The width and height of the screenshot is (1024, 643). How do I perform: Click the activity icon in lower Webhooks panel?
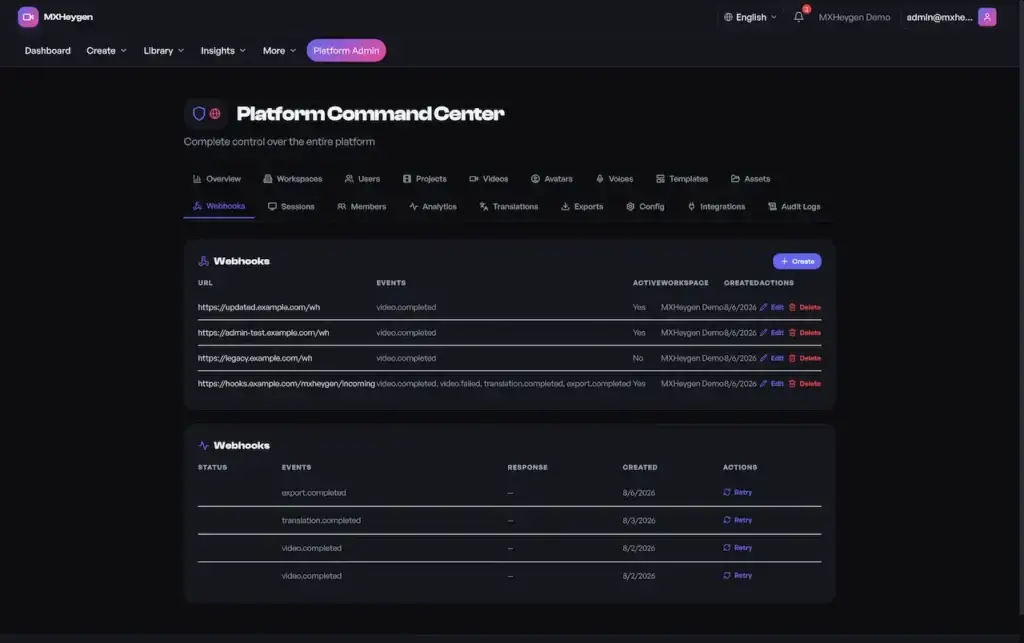point(203,445)
